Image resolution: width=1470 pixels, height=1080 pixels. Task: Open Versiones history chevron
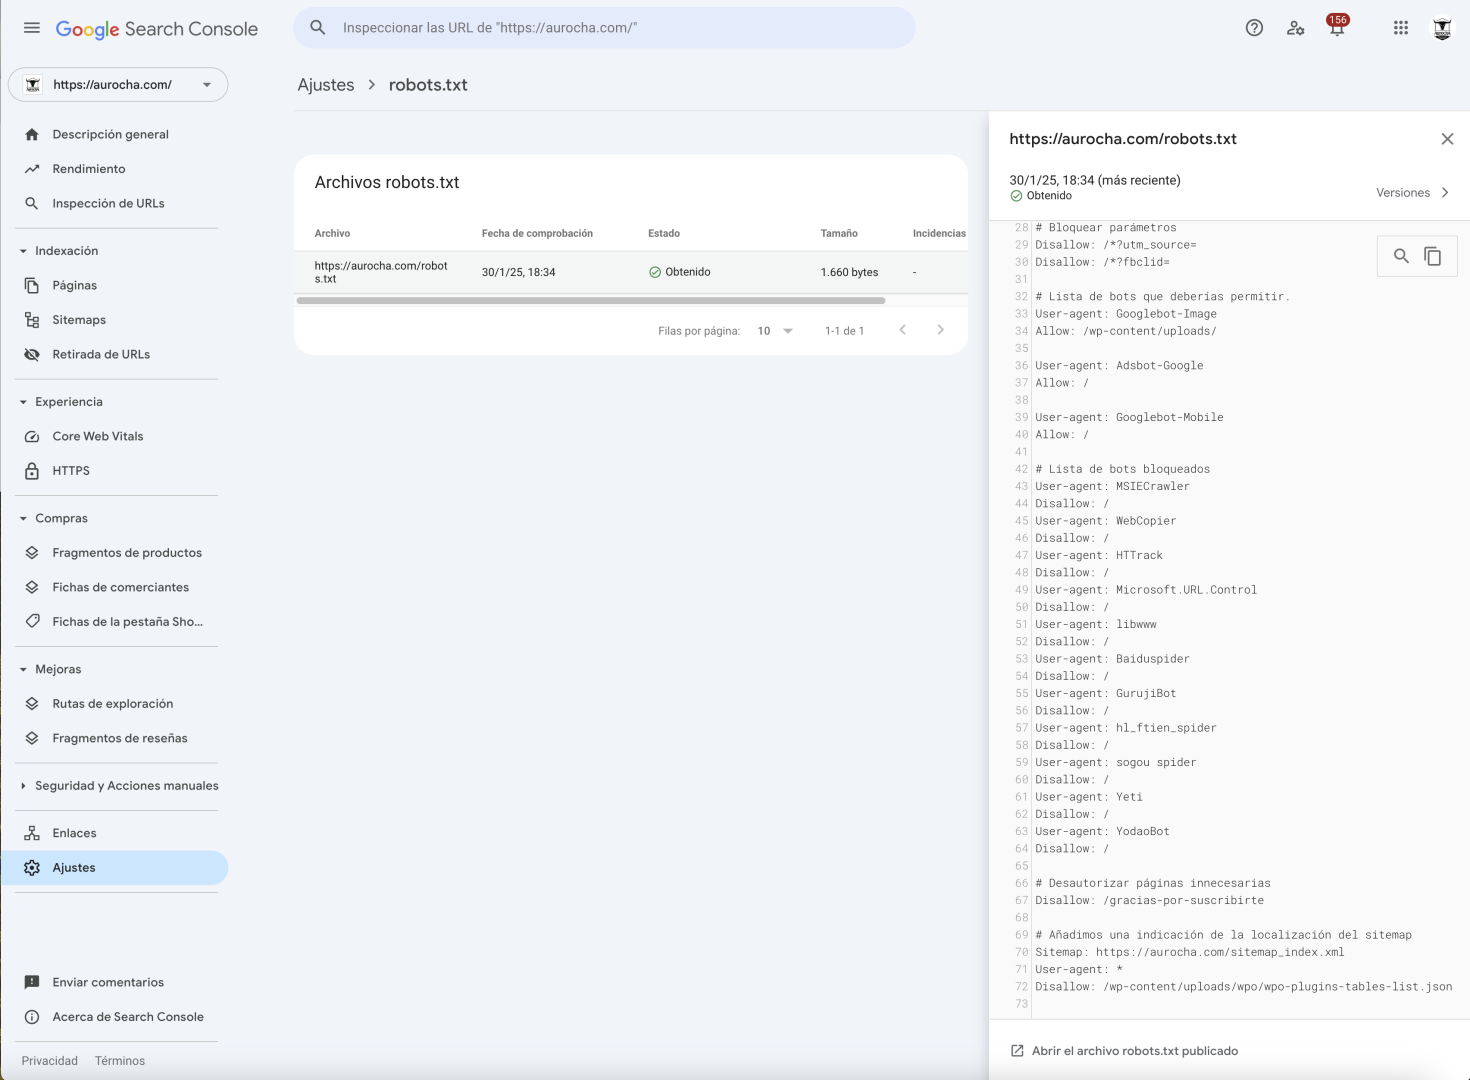click(x=1445, y=193)
